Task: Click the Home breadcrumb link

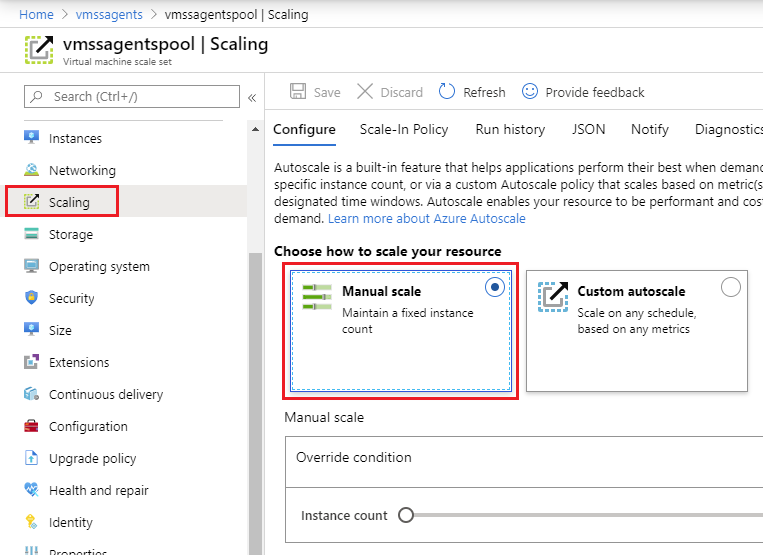Action: point(36,15)
